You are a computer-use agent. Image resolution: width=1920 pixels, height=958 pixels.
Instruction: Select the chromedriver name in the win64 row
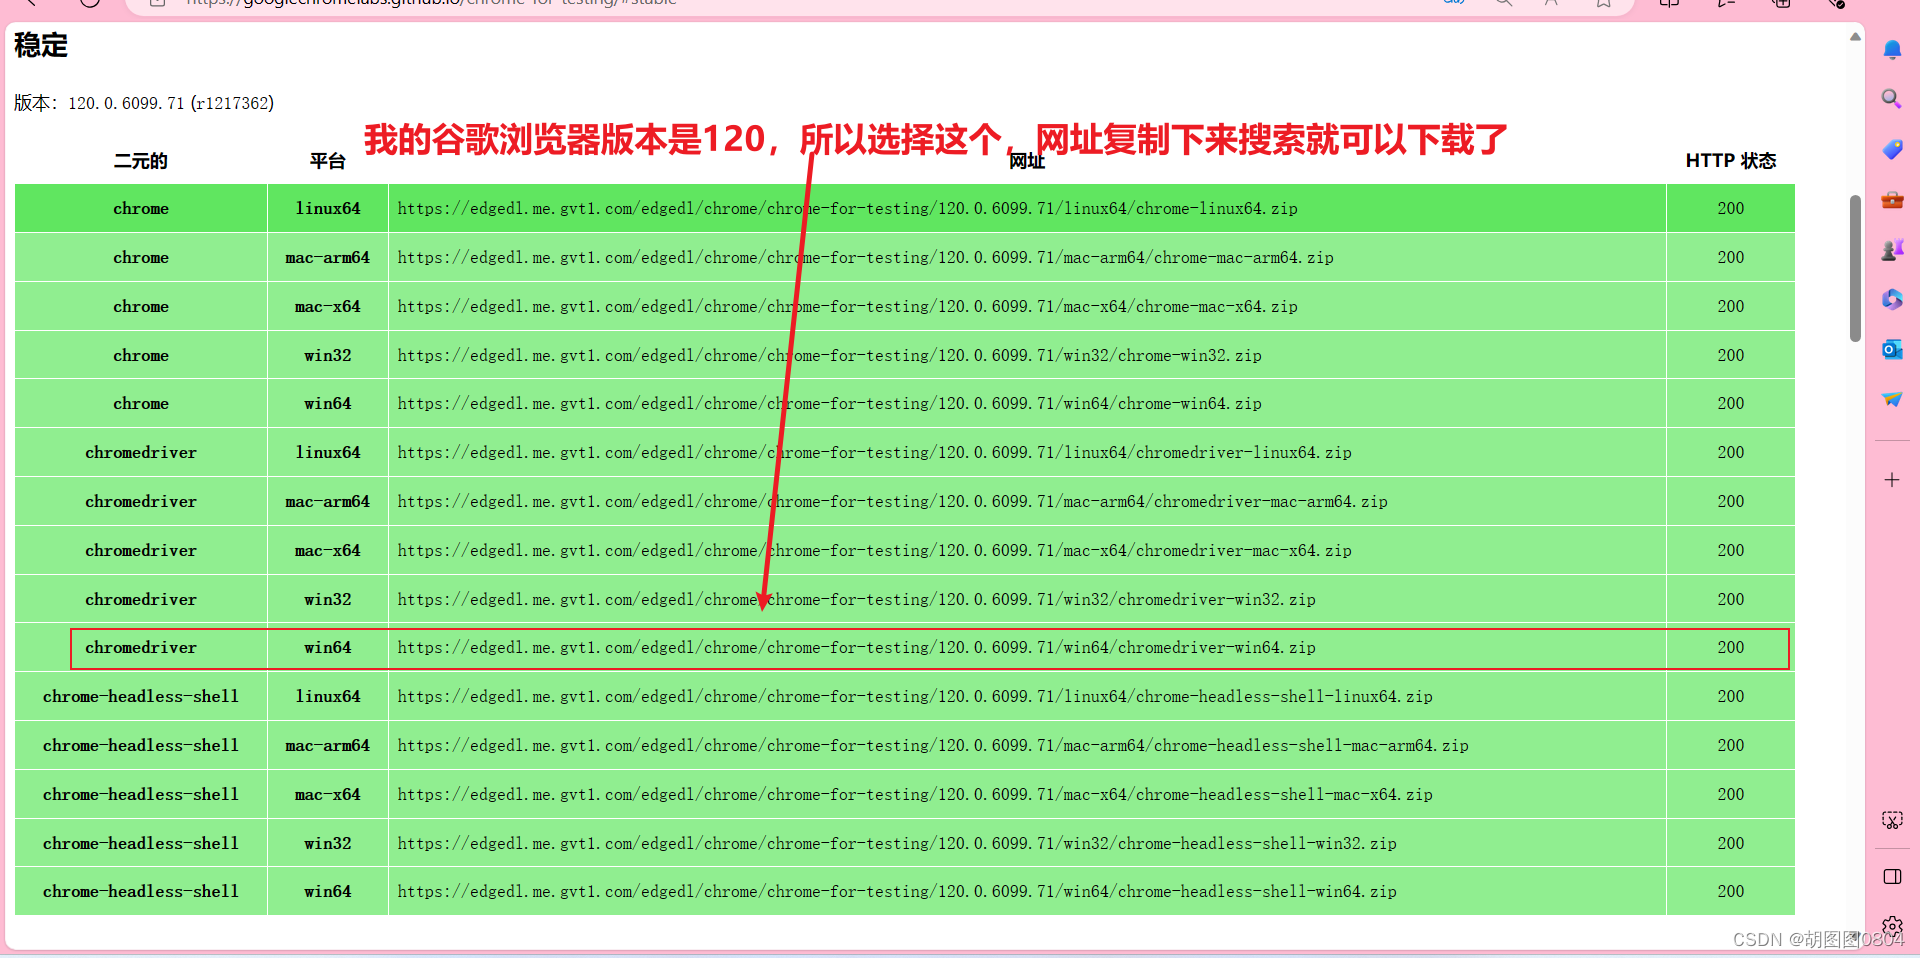coord(141,648)
